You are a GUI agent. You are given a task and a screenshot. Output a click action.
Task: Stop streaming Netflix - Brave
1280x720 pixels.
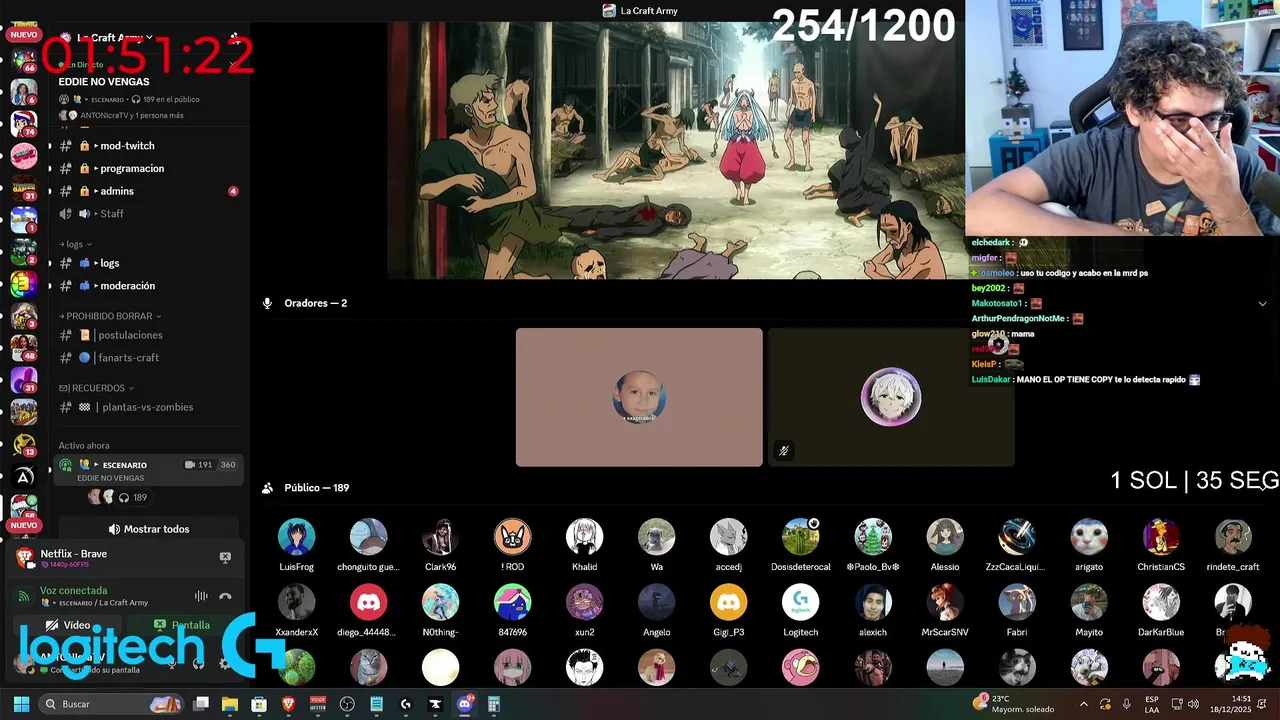click(225, 557)
